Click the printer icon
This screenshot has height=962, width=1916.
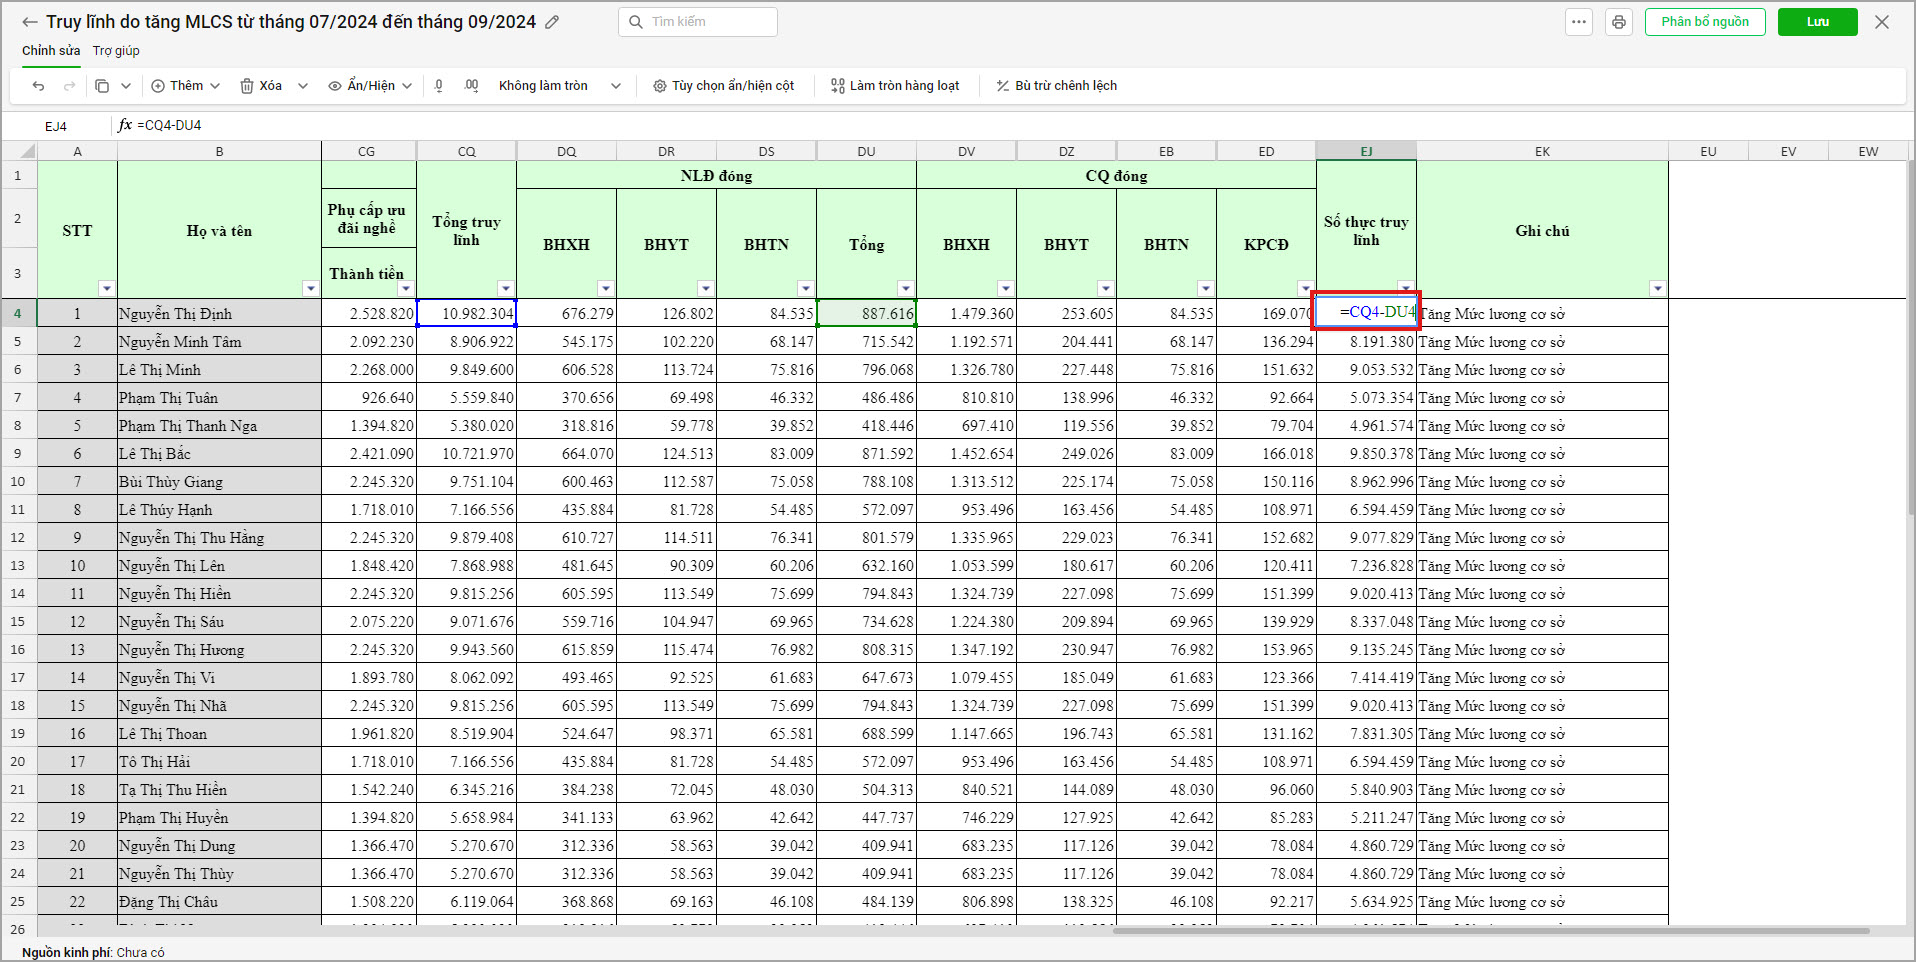[x=1619, y=22]
